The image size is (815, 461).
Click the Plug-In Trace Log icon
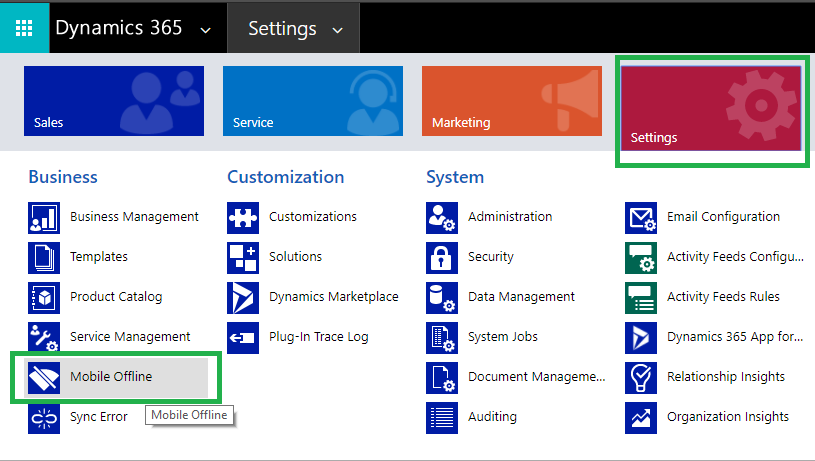click(243, 338)
